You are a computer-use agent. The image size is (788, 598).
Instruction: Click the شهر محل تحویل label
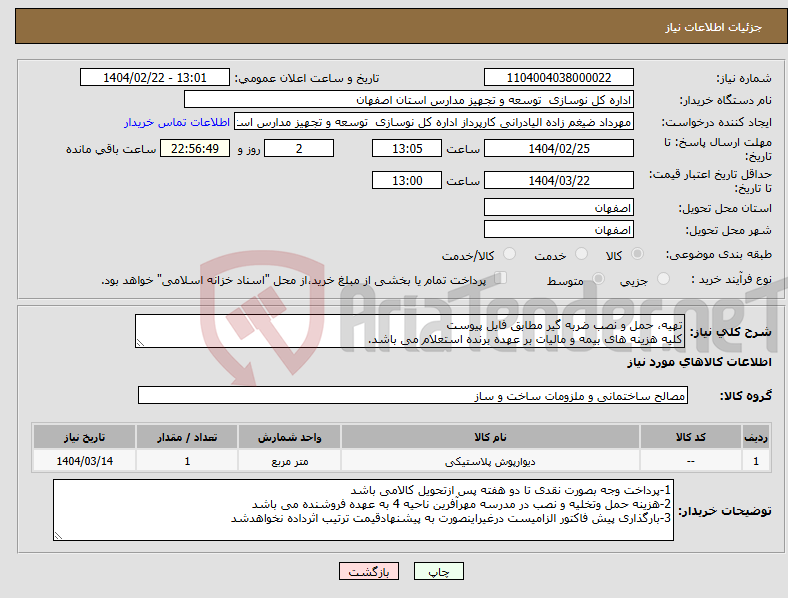pyautogui.click(x=729, y=230)
